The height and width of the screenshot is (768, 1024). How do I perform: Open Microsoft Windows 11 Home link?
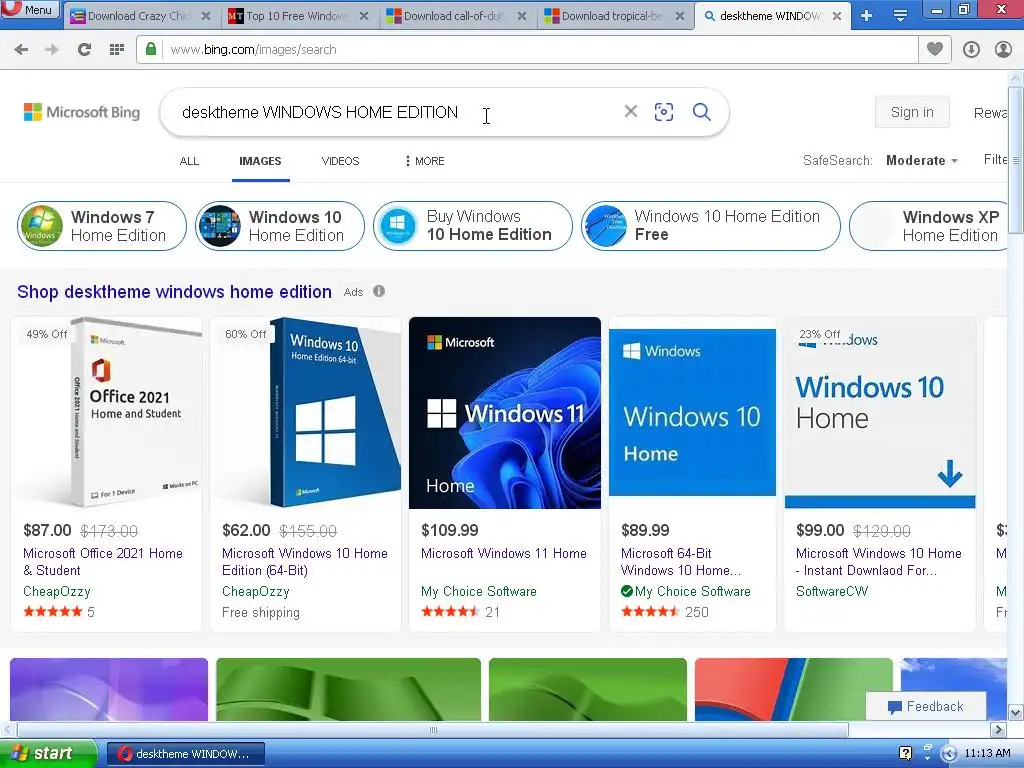pos(504,553)
